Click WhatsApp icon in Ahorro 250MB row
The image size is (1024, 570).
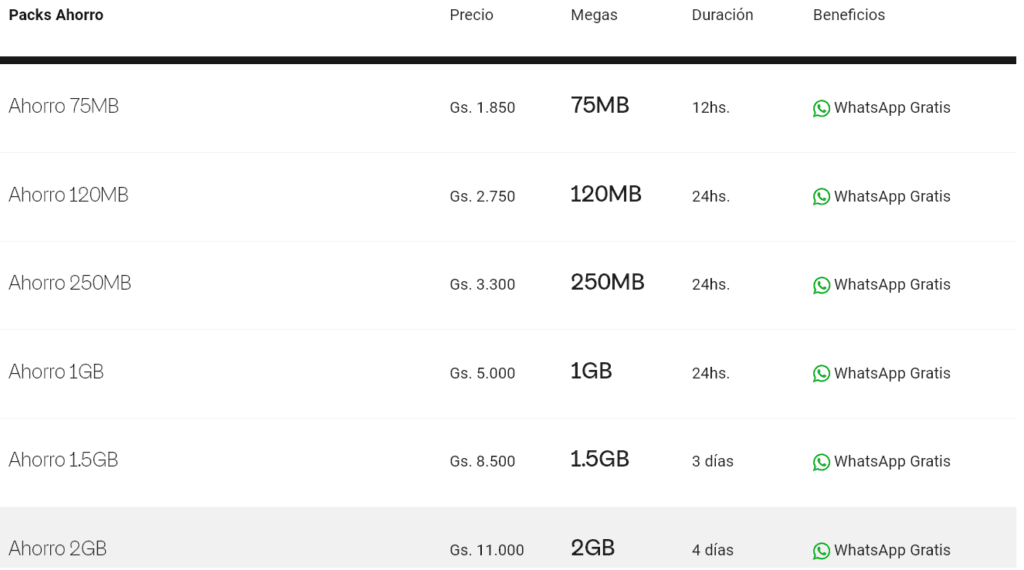tap(821, 285)
